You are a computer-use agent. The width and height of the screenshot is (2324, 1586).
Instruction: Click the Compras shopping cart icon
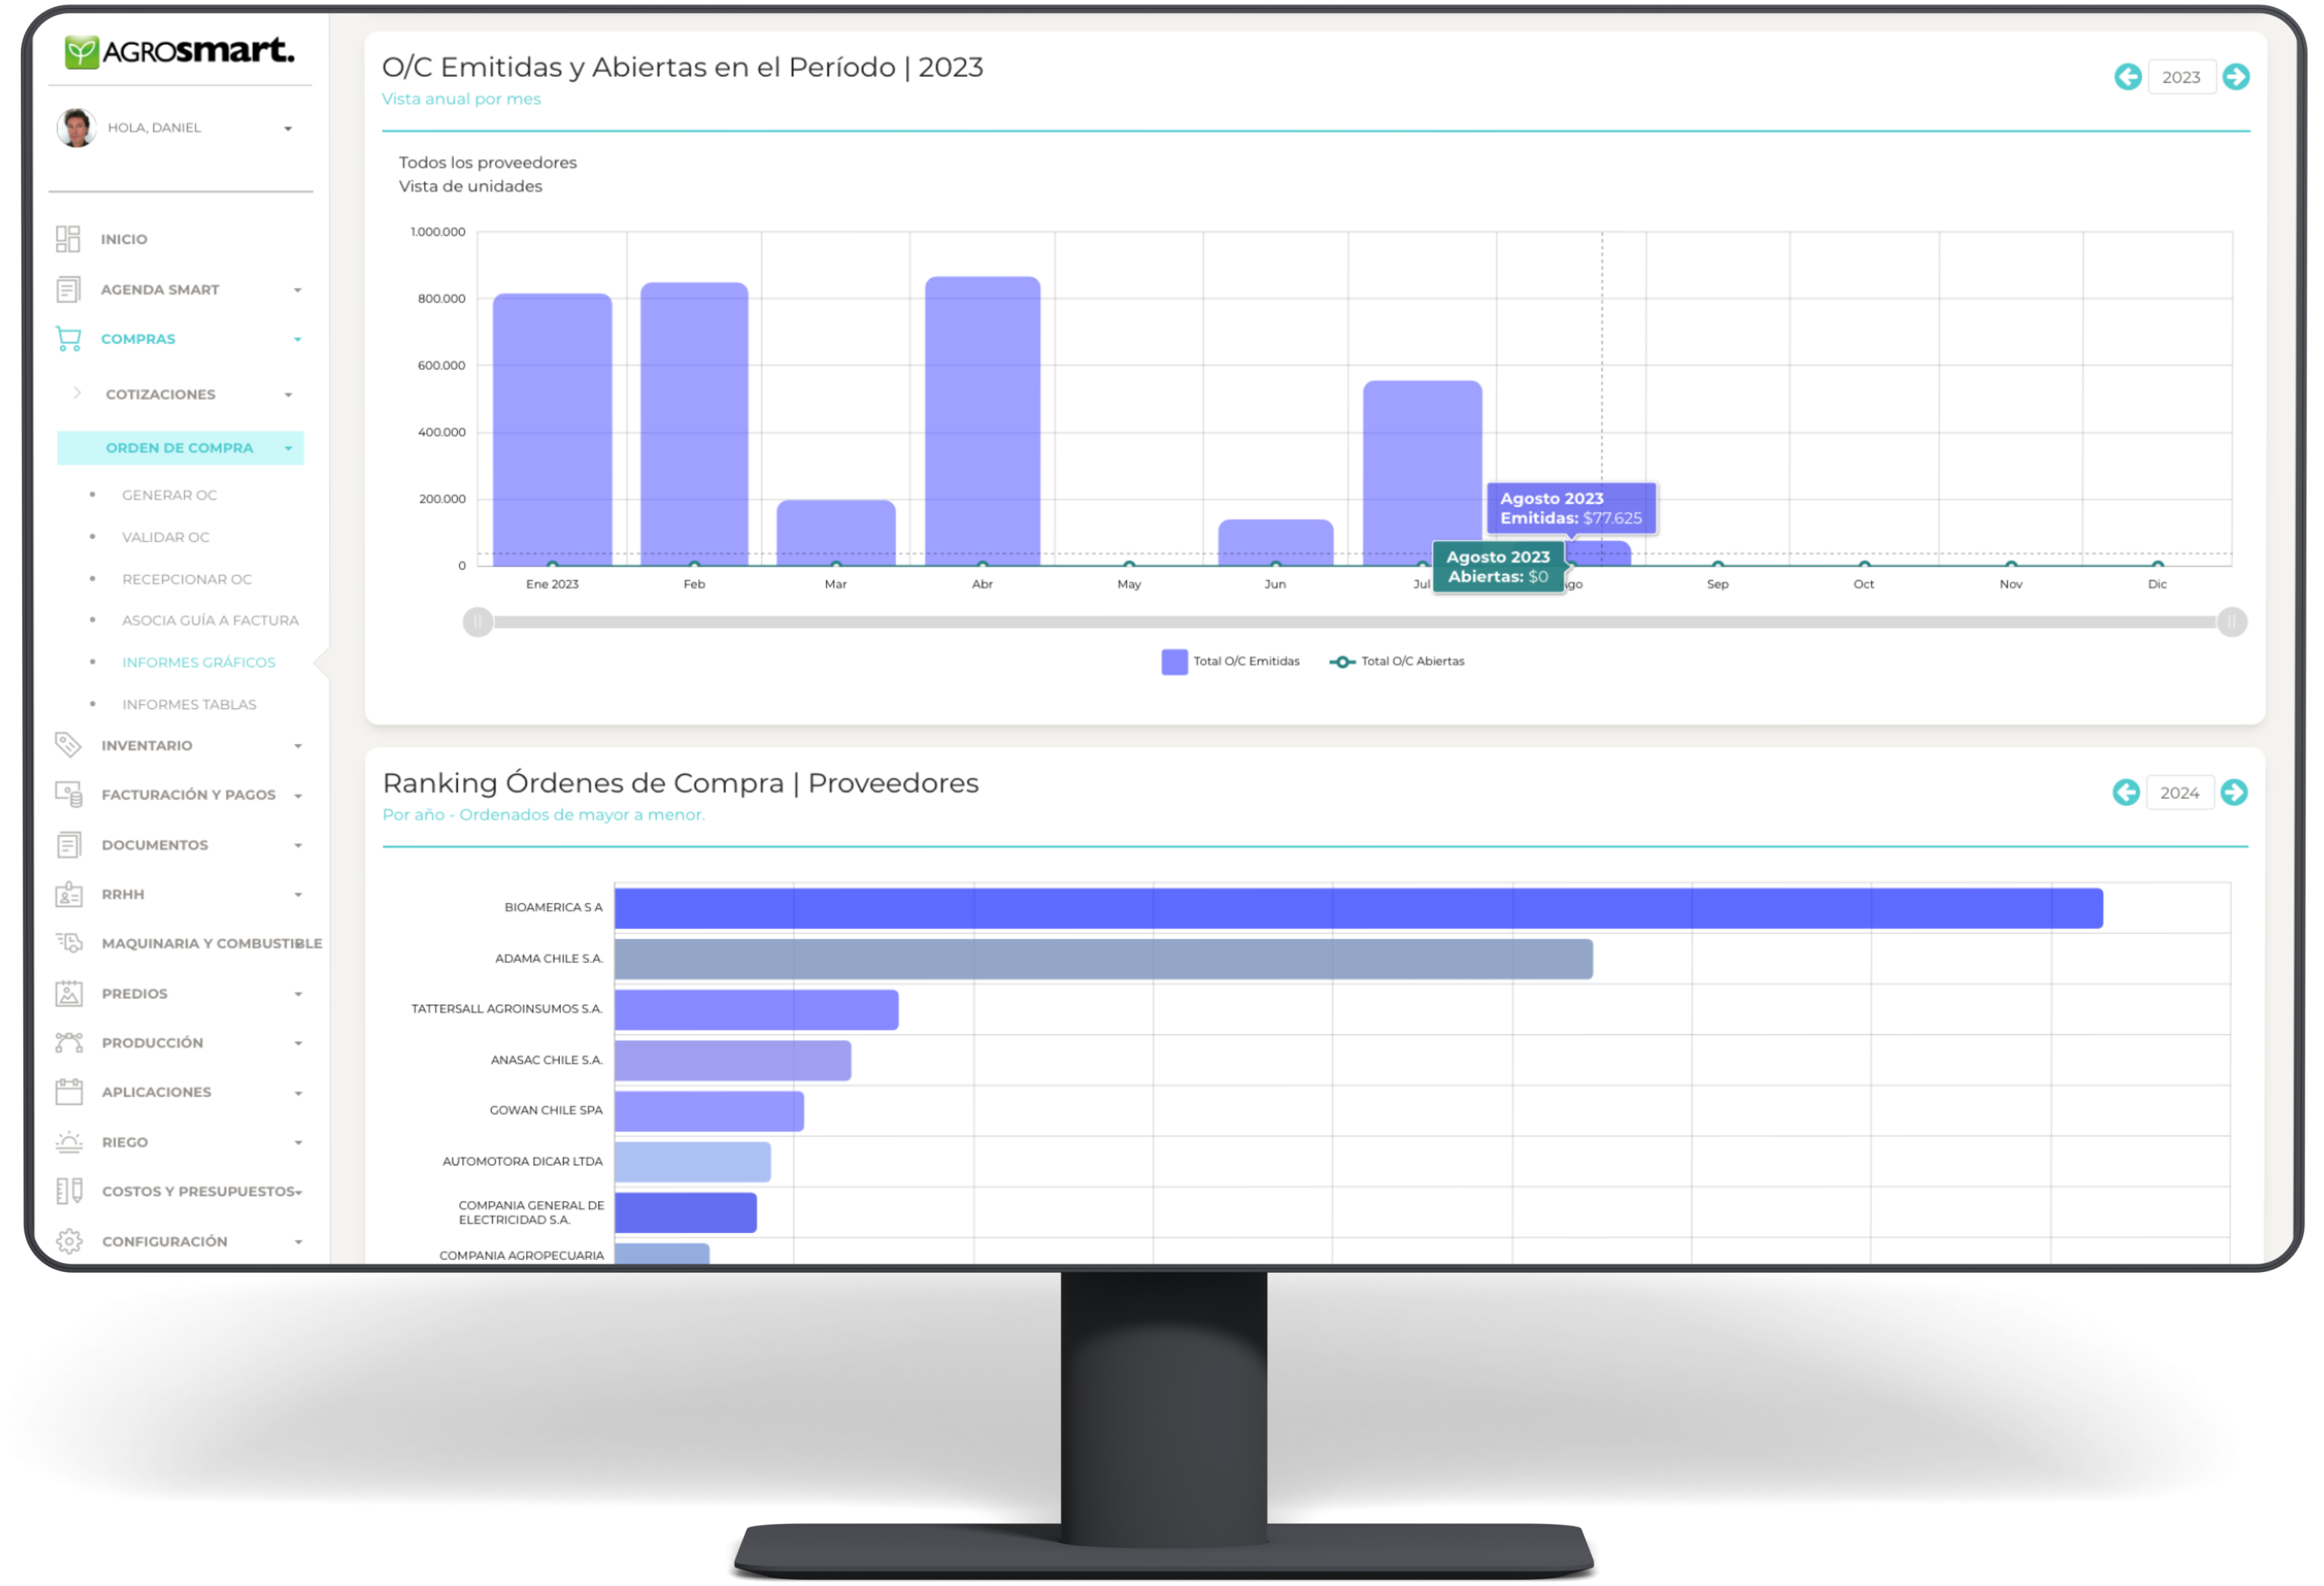[68, 339]
